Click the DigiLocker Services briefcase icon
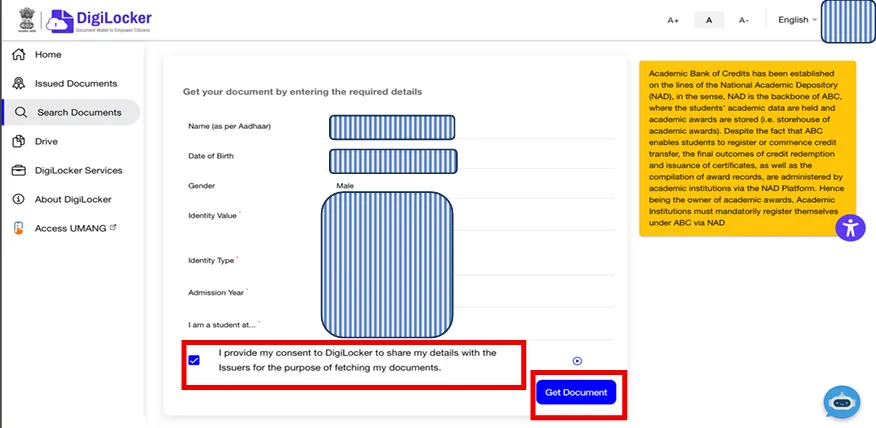Screen dimensions: 876x428 [18, 171]
